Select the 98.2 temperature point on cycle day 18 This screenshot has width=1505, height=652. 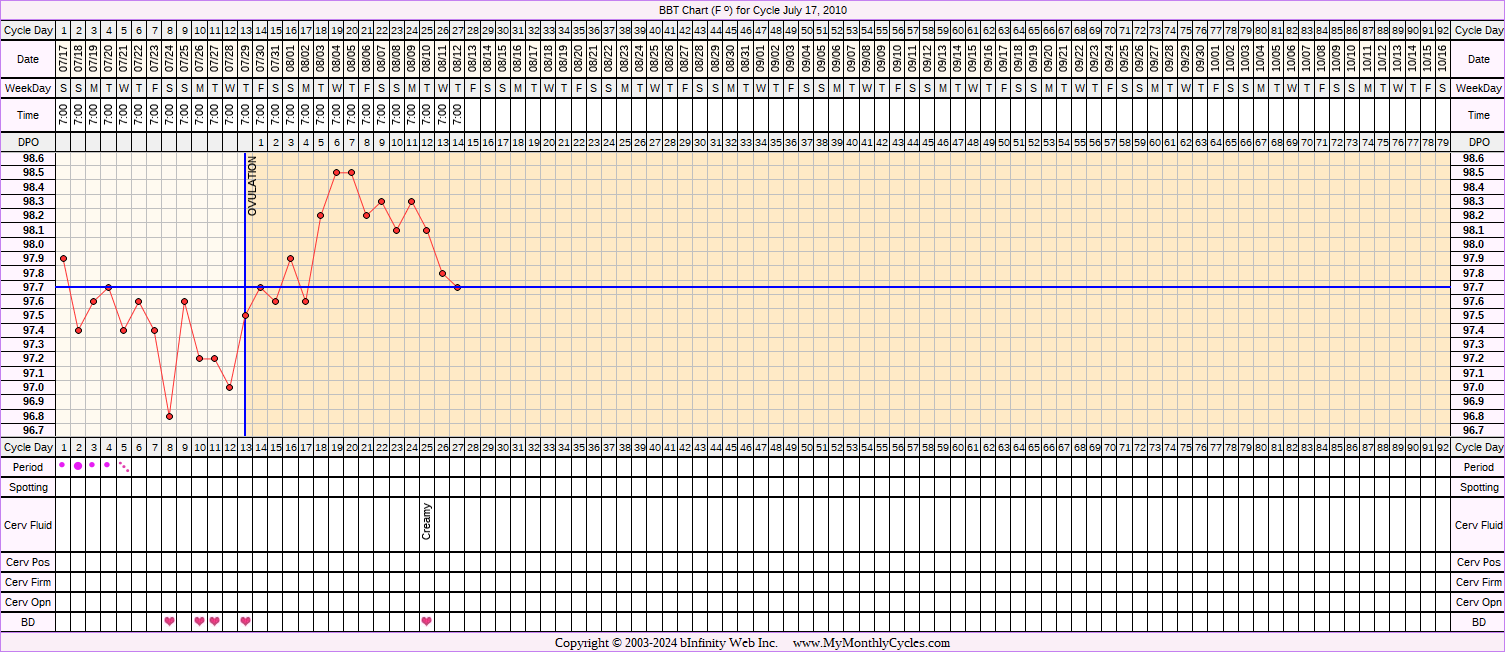click(x=321, y=215)
